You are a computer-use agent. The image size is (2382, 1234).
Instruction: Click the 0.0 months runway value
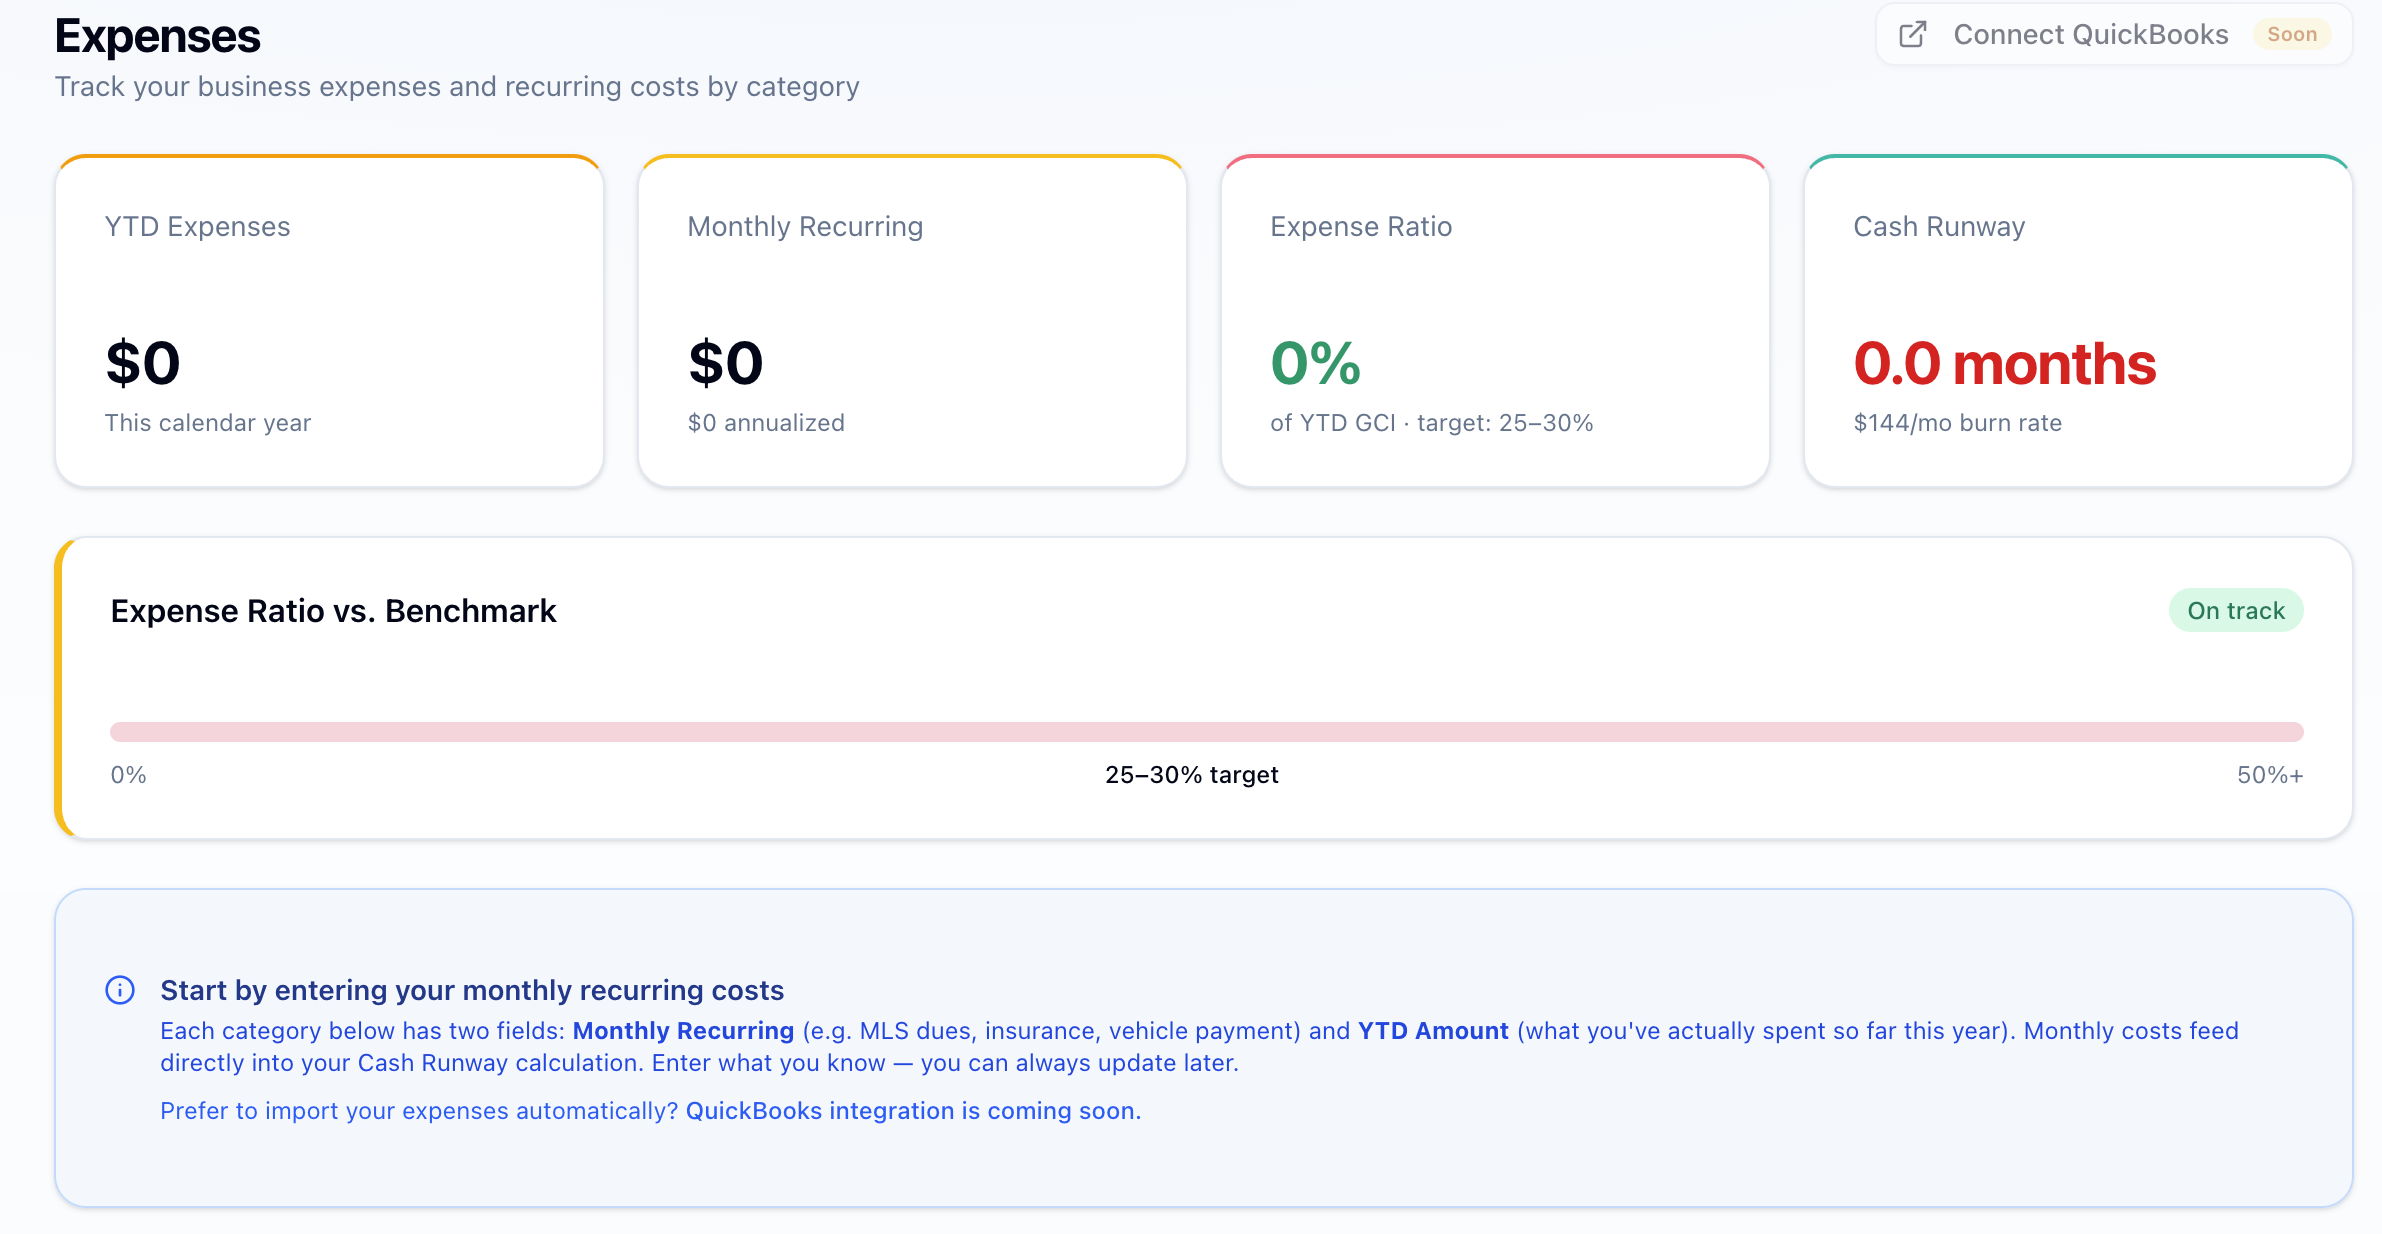click(x=2004, y=363)
